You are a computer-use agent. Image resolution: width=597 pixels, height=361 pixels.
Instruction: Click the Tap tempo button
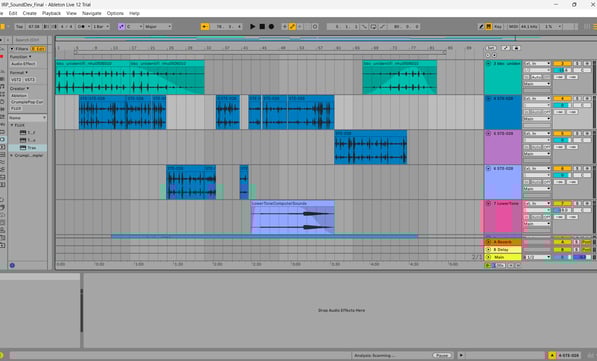coord(19,27)
